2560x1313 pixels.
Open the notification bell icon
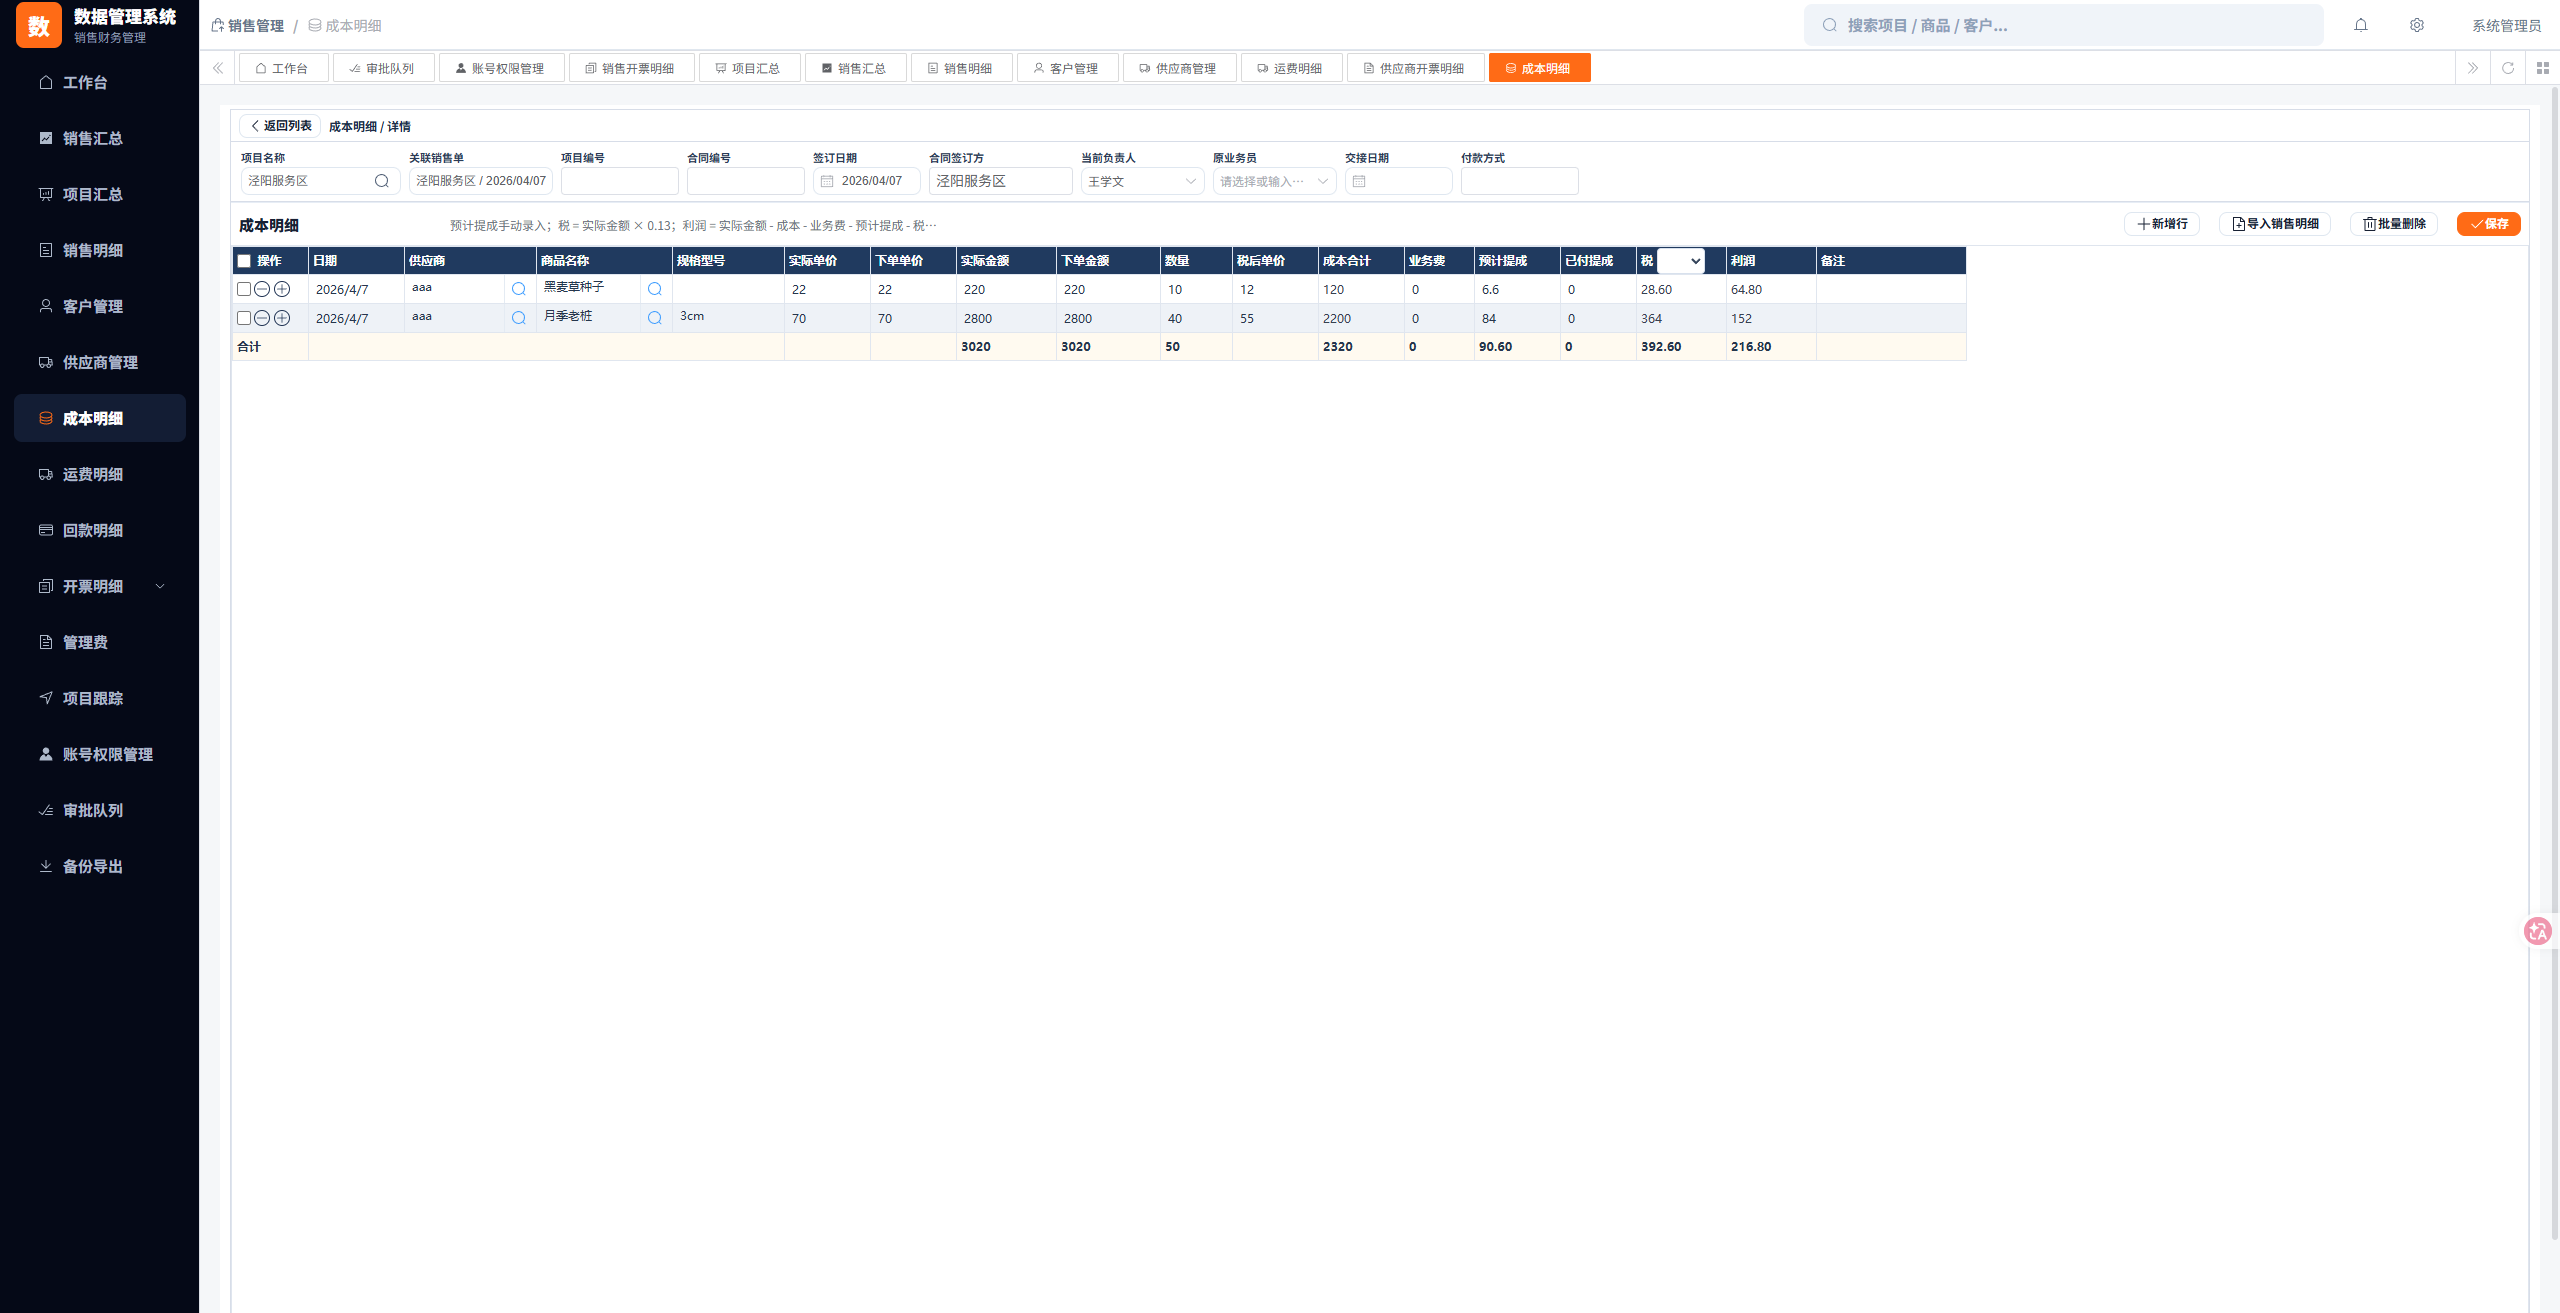pos(2360,25)
